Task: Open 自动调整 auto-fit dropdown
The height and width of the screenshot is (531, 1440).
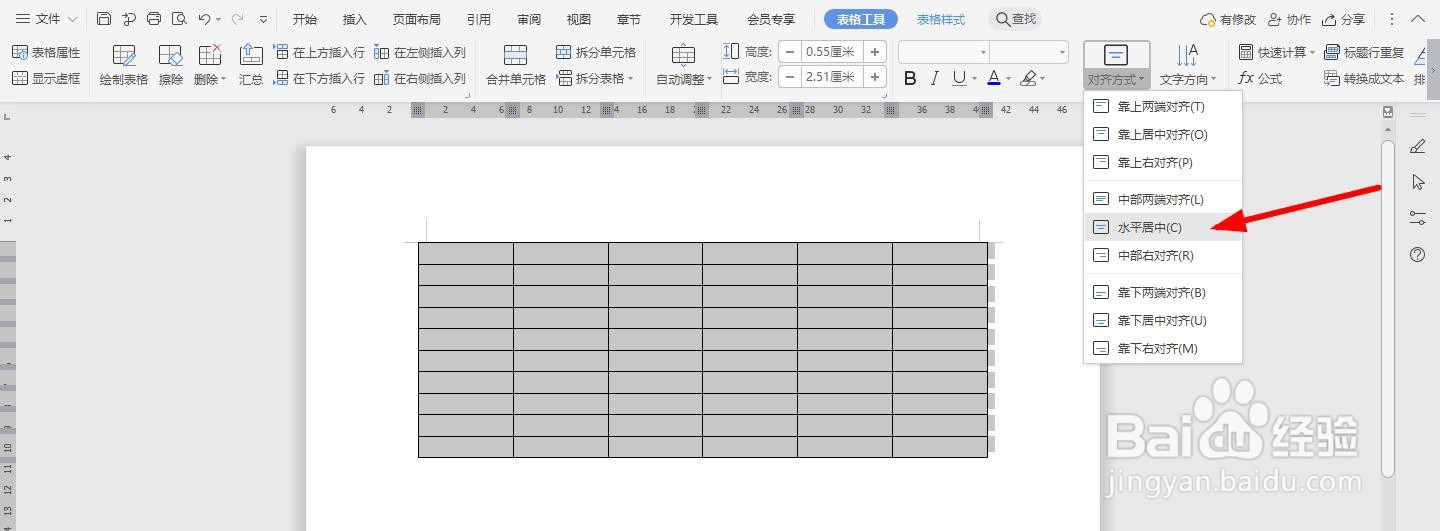Action: click(x=684, y=65)
